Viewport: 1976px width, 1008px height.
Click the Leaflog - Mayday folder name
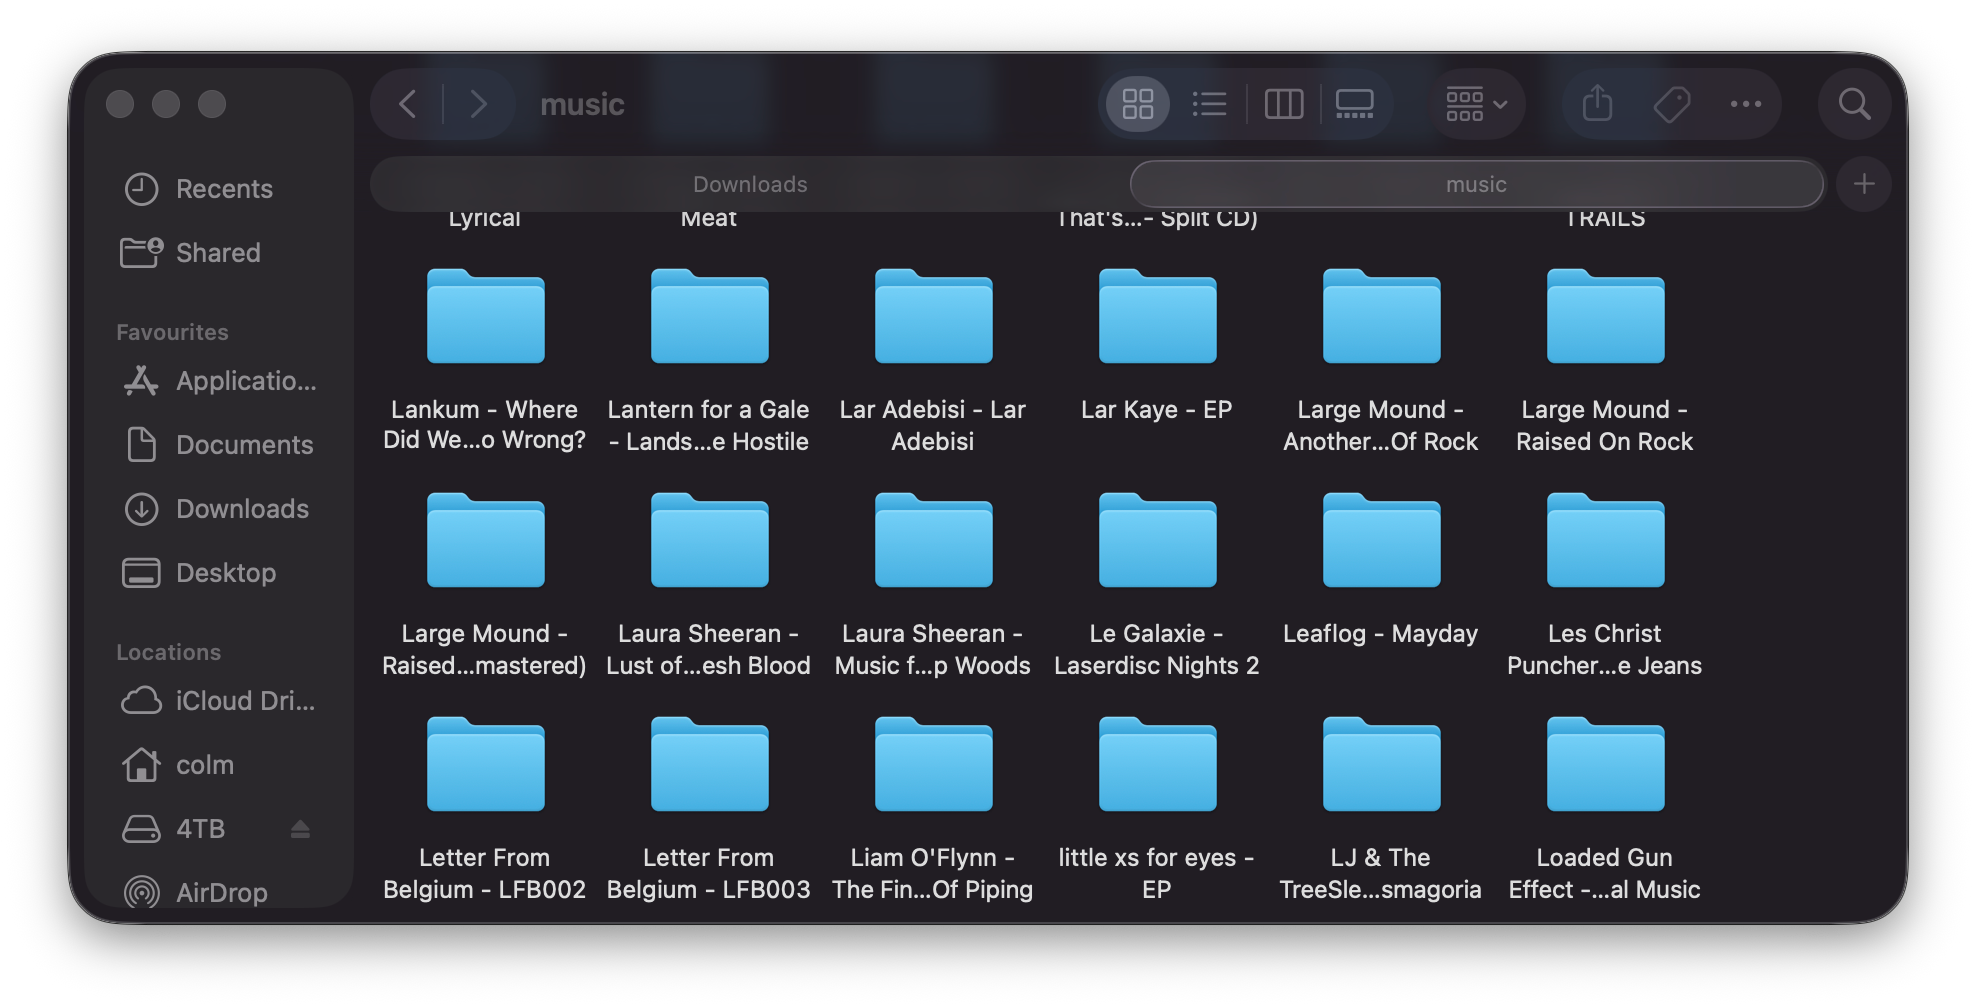[x=1381, y=634]
